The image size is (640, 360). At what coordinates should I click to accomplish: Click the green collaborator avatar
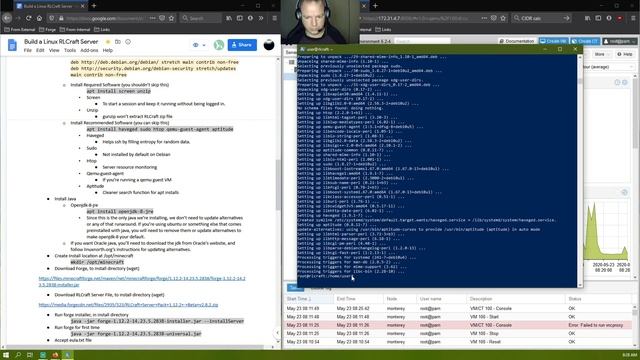[219, 45]
